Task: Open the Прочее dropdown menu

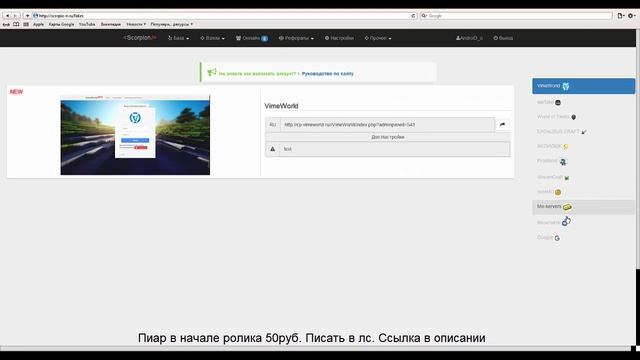Action: (x=378, y=38)
